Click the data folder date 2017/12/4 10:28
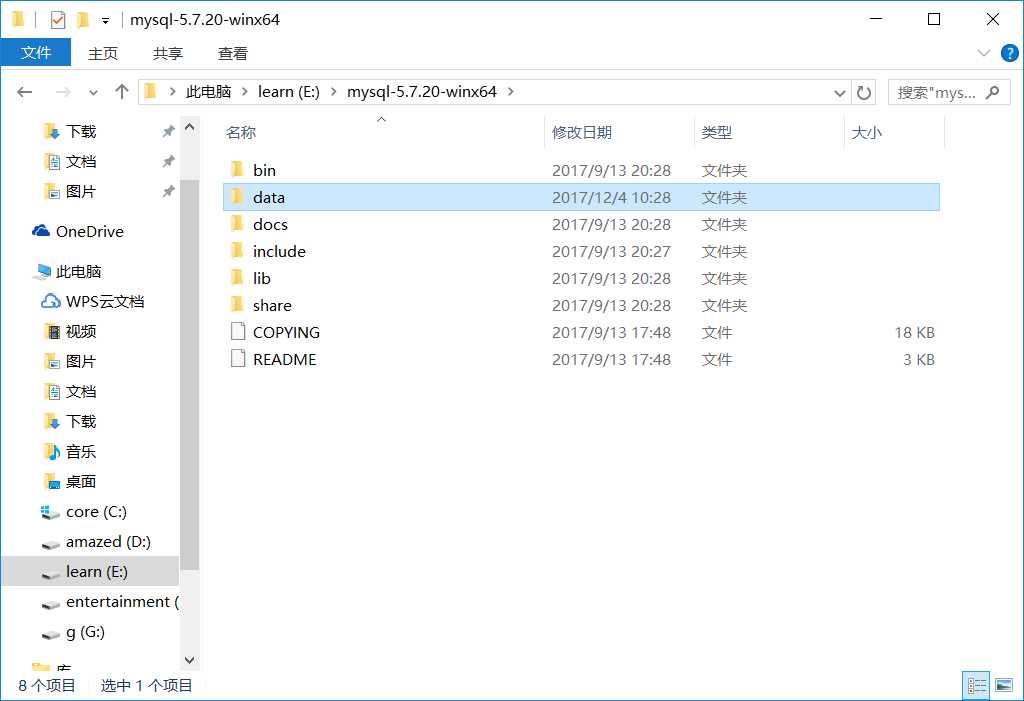This screenshot has height=701, width=1024. pos(611,197)
